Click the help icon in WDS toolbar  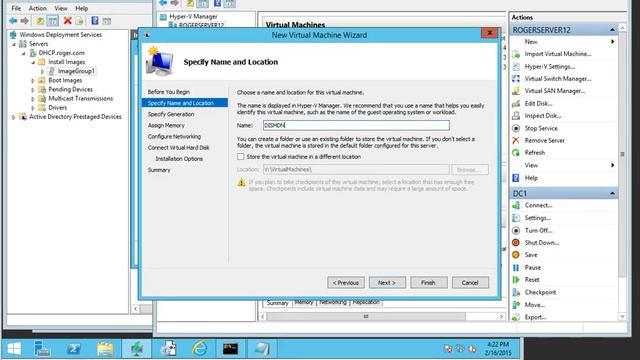coord(95,20)
